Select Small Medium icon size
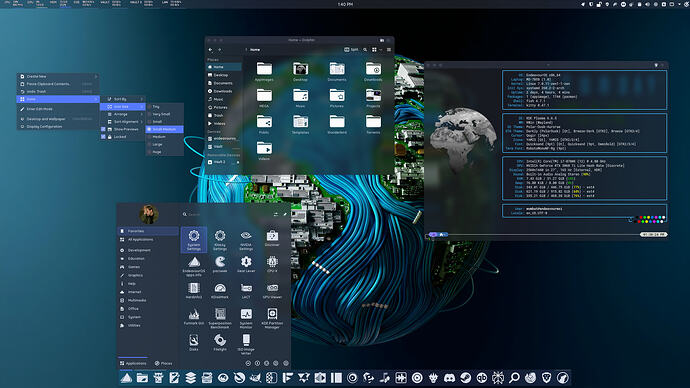Screen dimensions: 690x388 pyautogui.click(x=165, y=129)
